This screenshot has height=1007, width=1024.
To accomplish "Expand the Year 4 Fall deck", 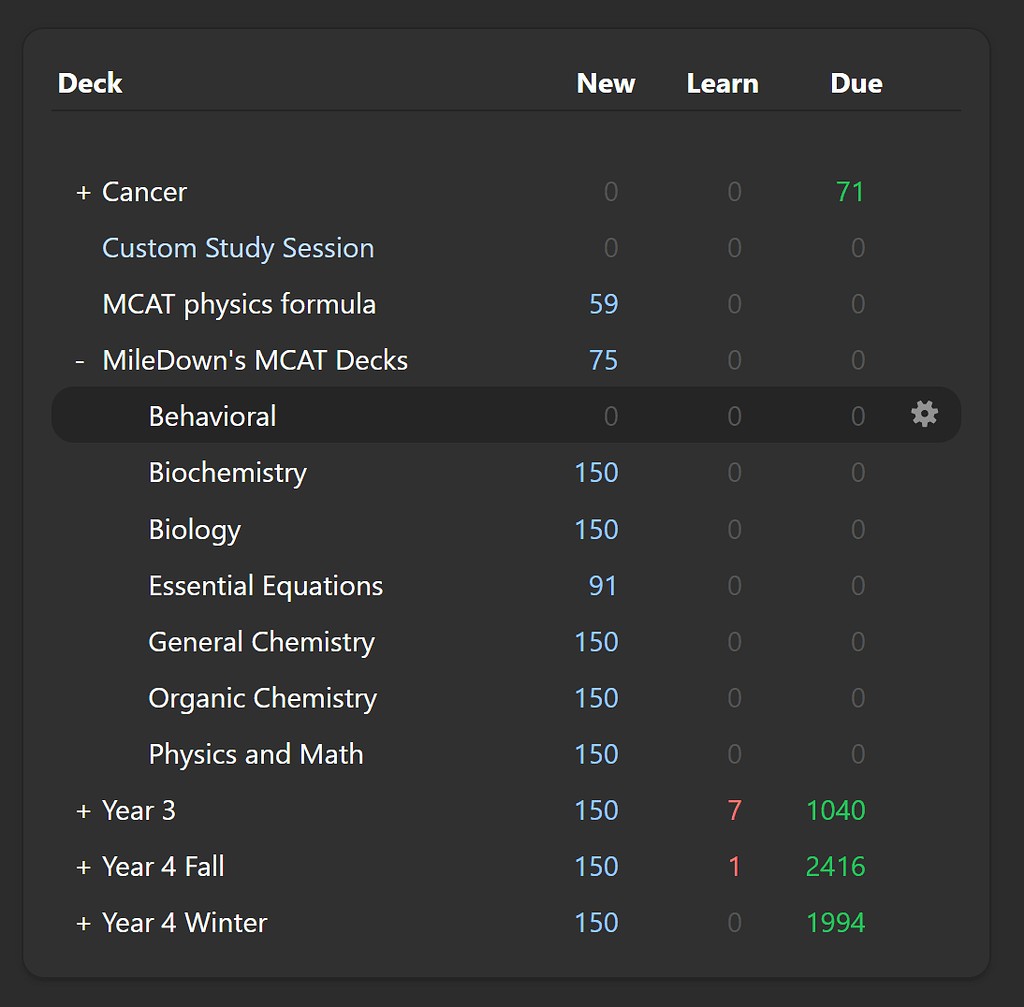I will pyautogui.click(x=83, y=867).
